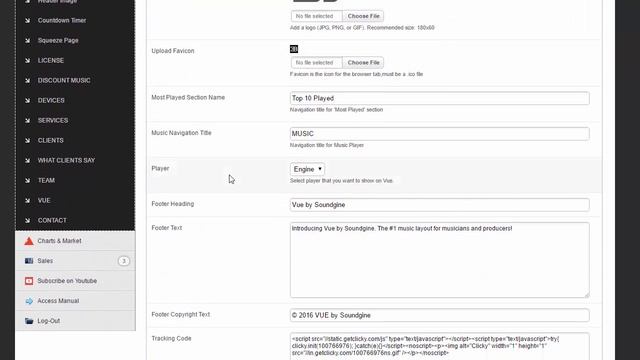Click inside the Footer Text textarea
The image size is (640, 360).
point(440,260)
